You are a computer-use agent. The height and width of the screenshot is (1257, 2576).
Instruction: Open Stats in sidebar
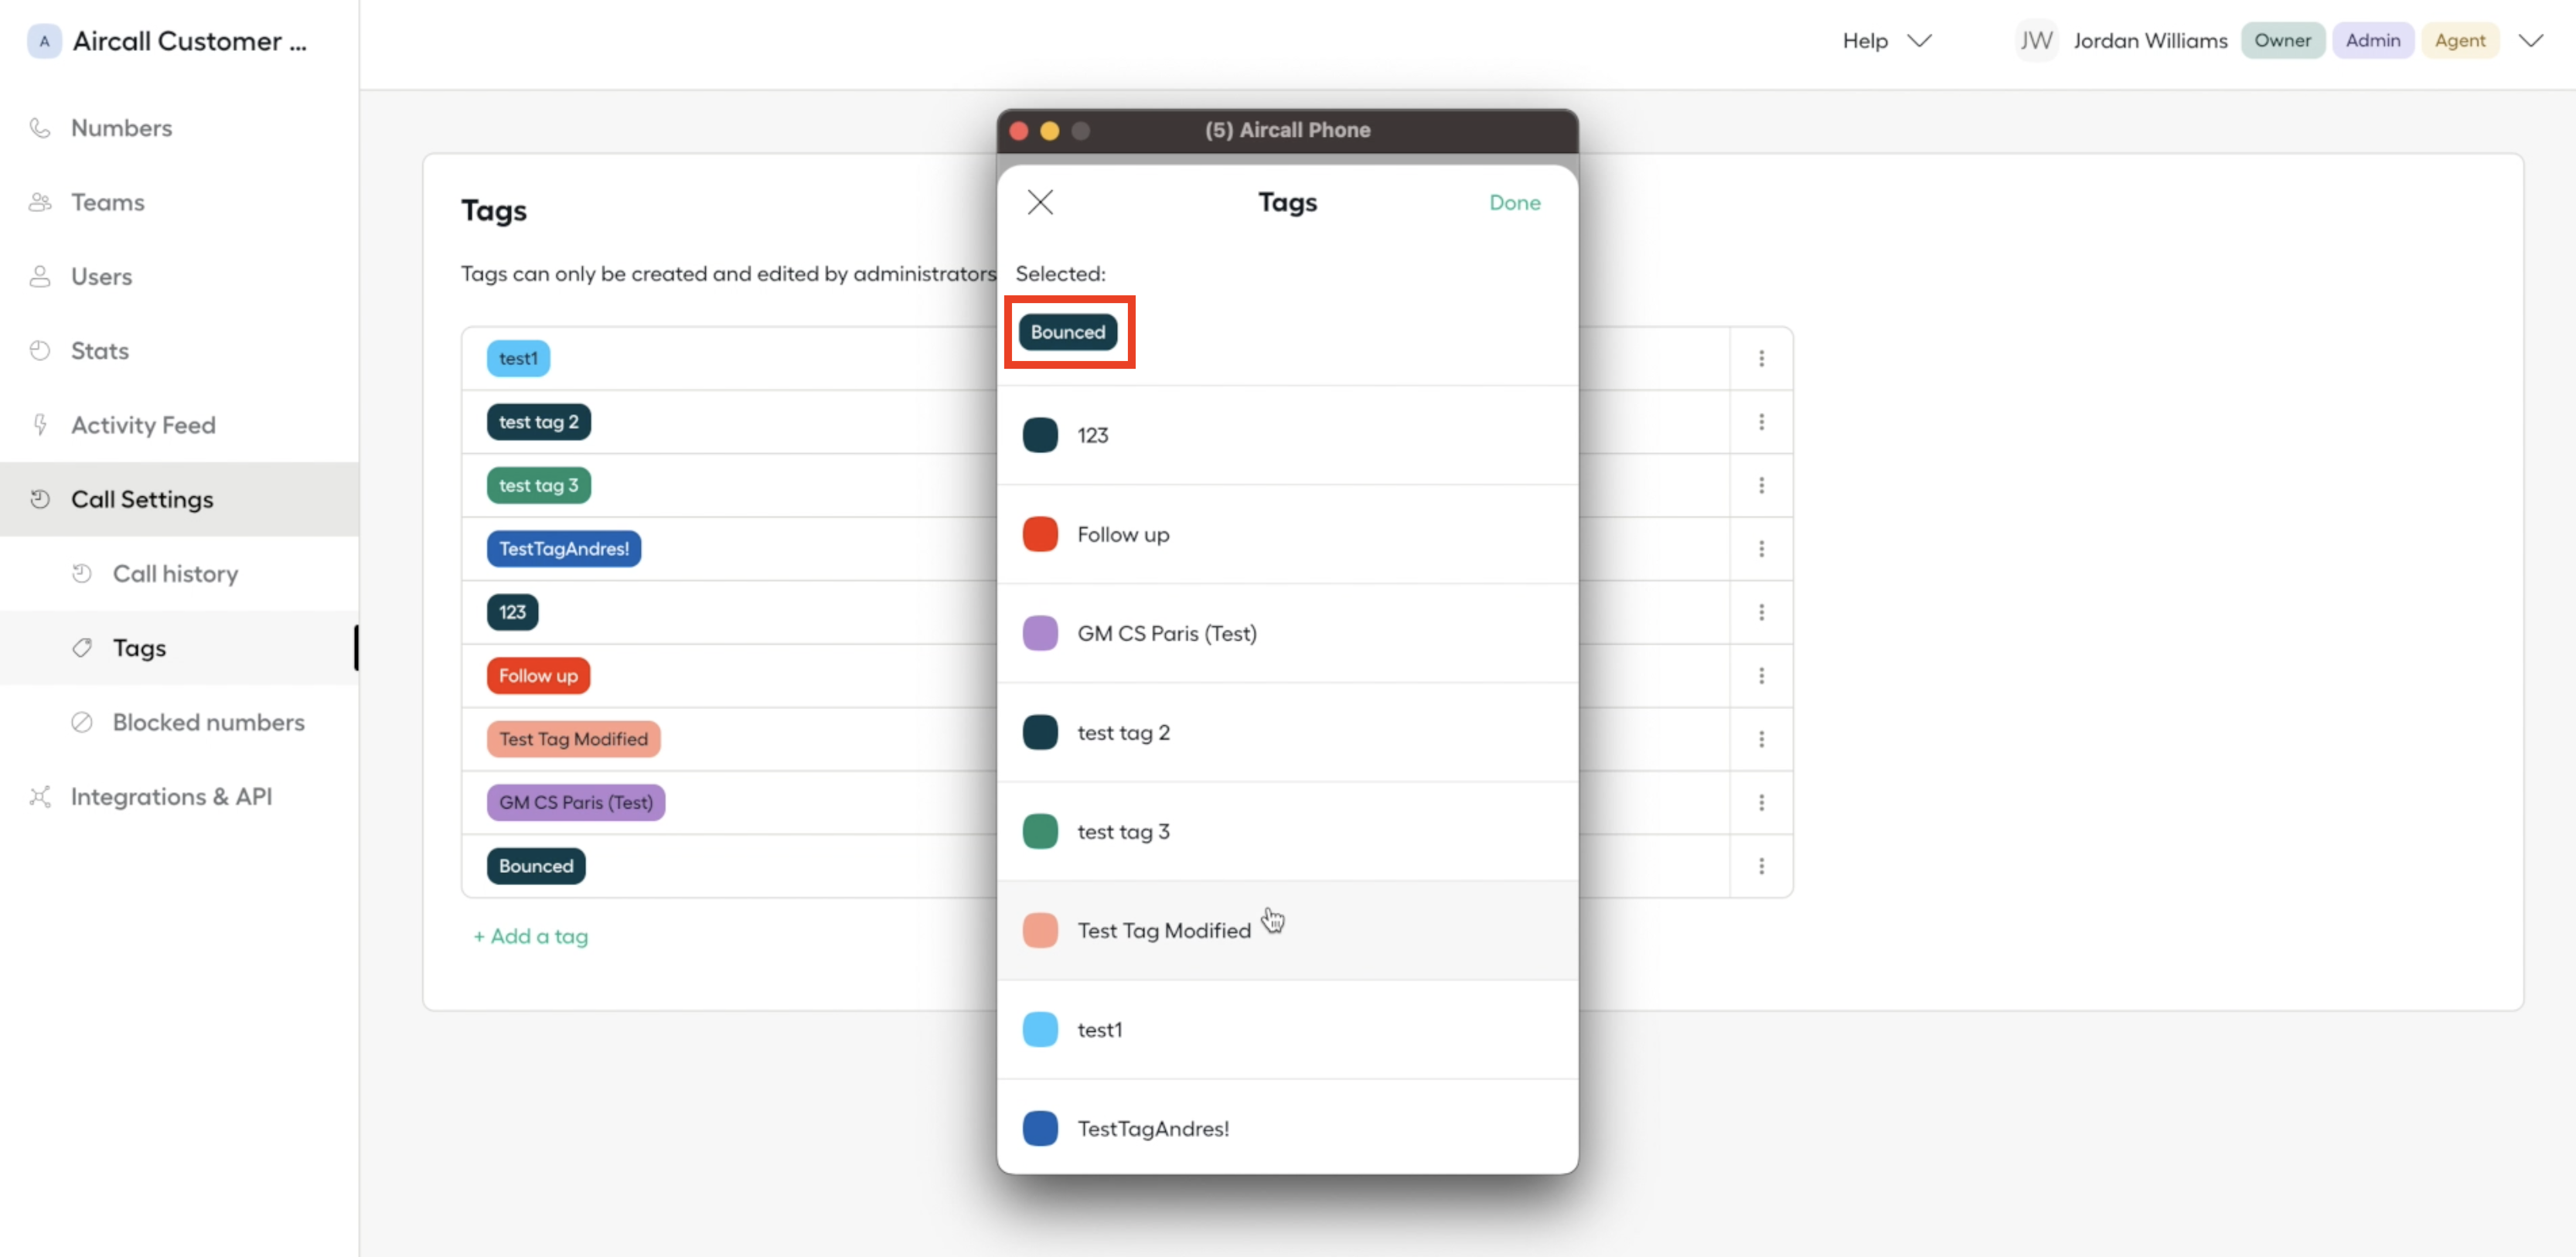coord(100,351)
